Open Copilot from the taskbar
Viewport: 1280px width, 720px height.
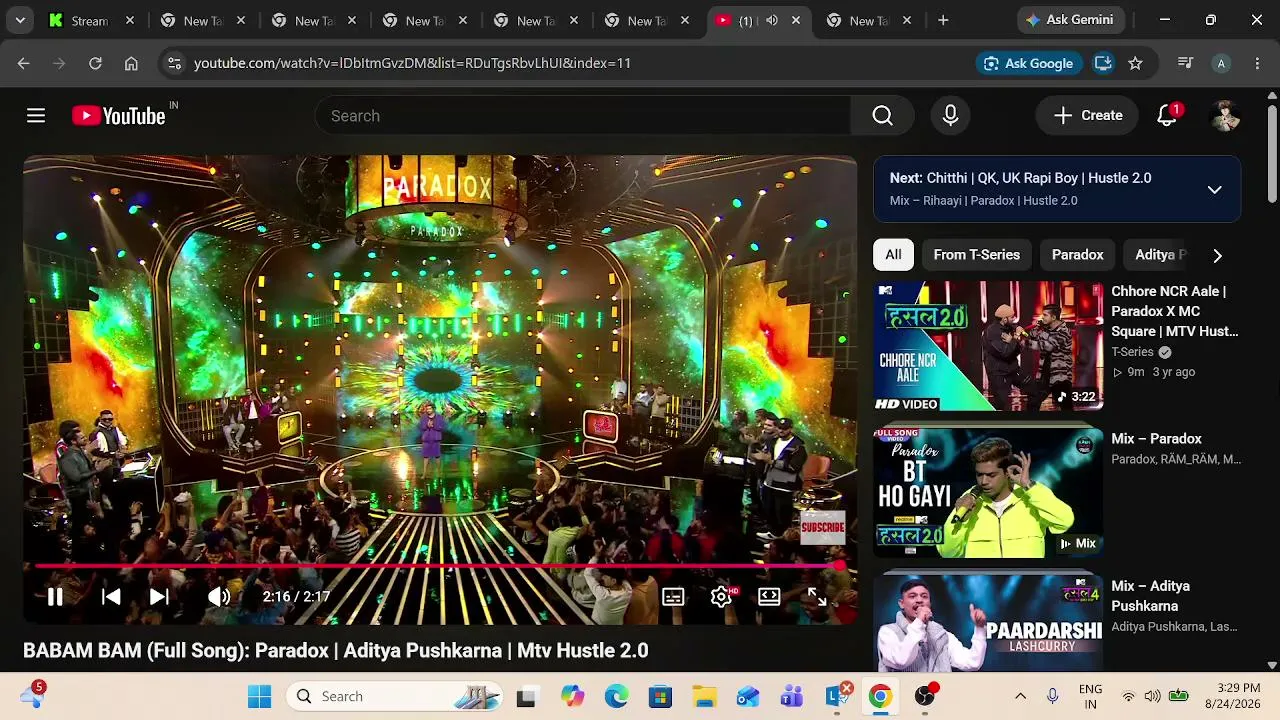572,696
